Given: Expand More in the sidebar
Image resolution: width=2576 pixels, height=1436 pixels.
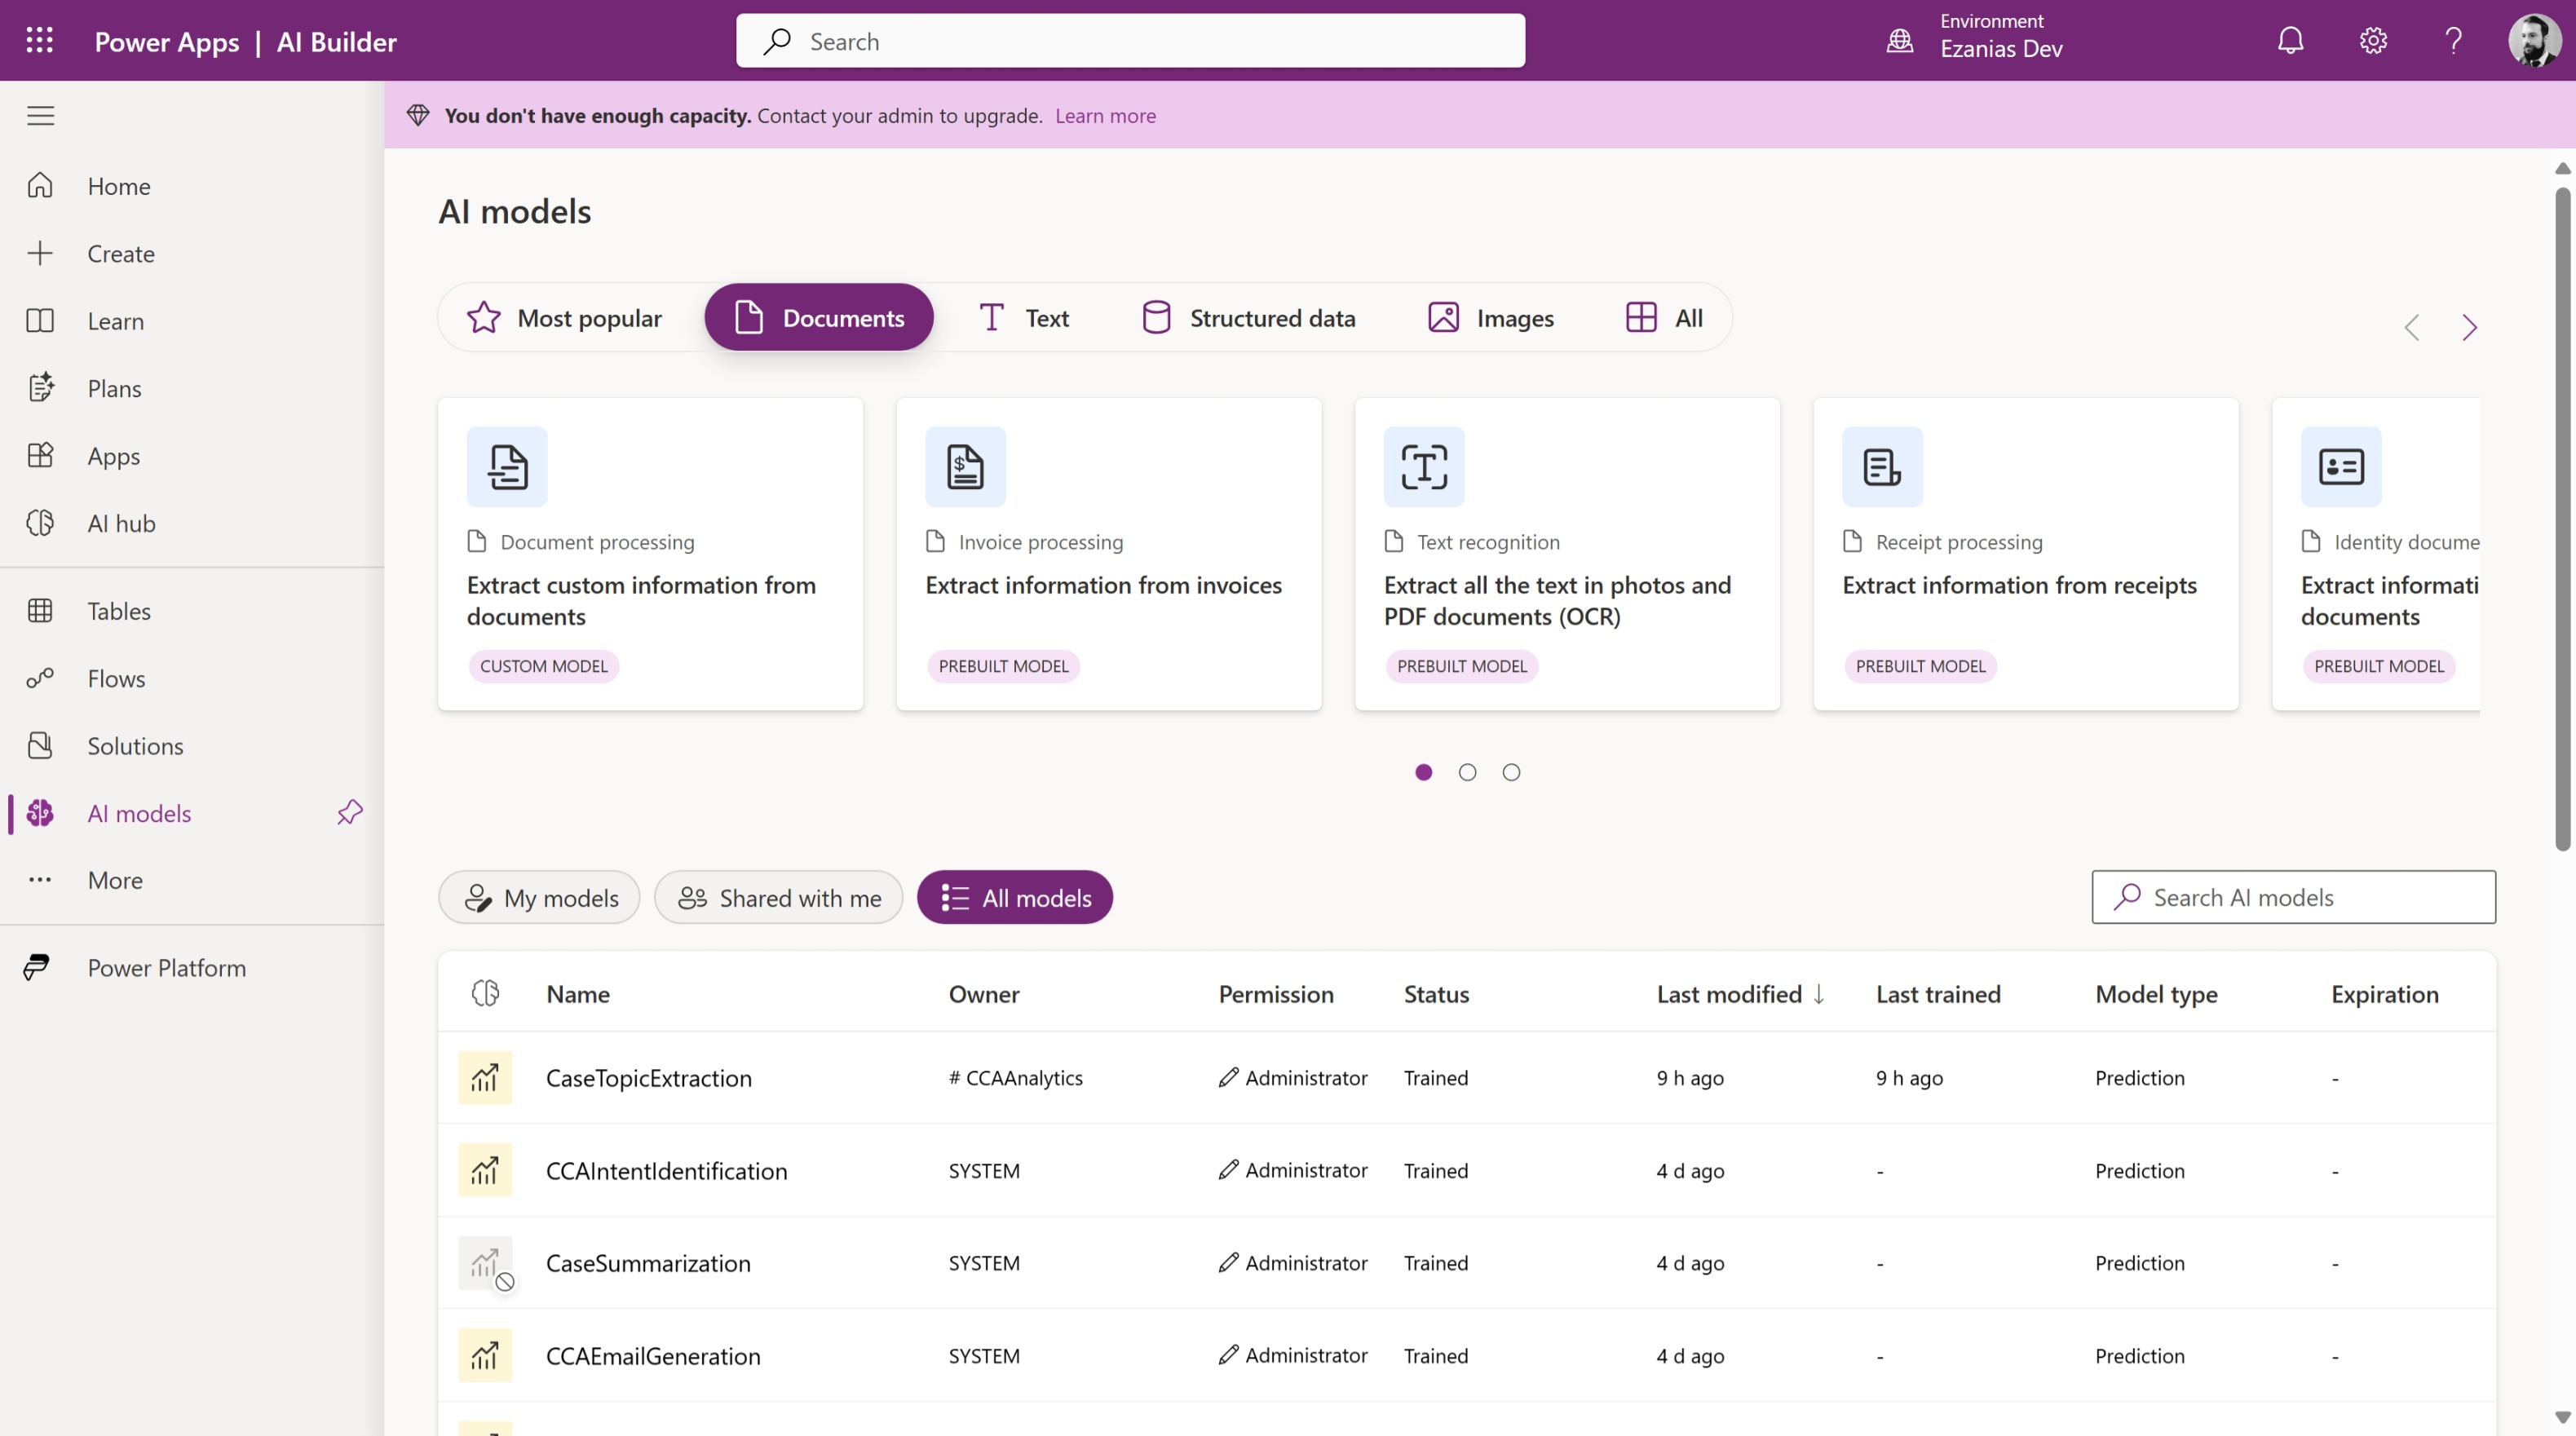Looking at the screenshot, I should 113,880.
